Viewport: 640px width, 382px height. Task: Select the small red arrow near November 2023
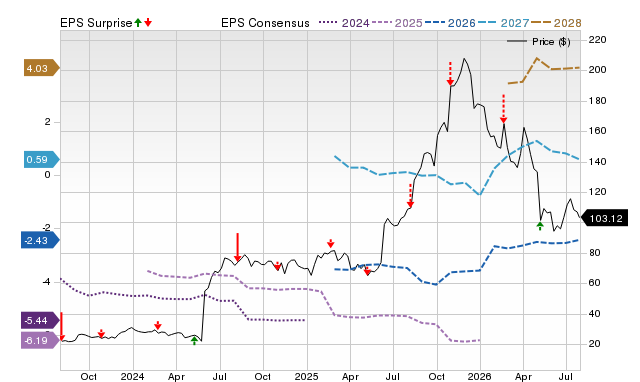[x=101, y=333]
